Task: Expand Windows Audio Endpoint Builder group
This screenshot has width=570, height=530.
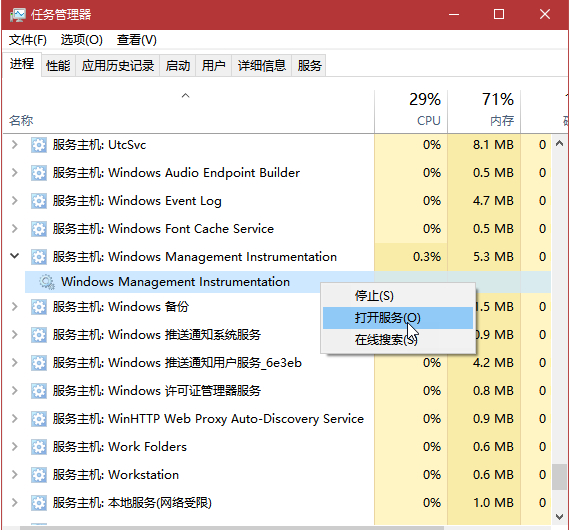Action: point(15,173)
